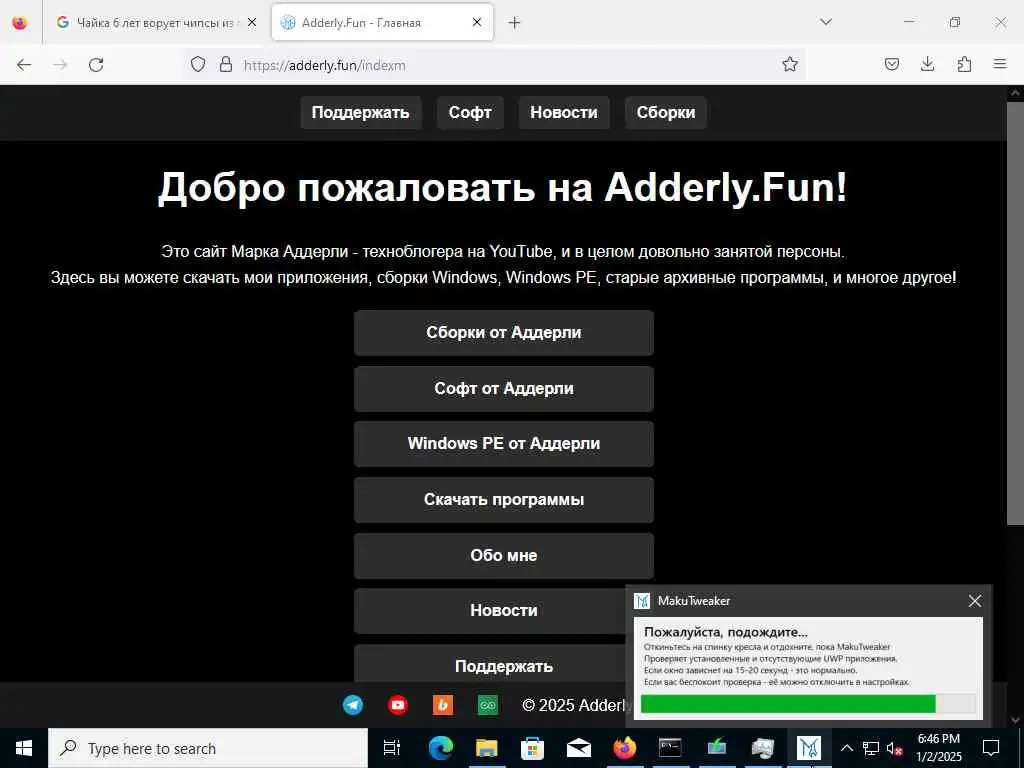Open the command prompt taskbar icon

[671, 748]
